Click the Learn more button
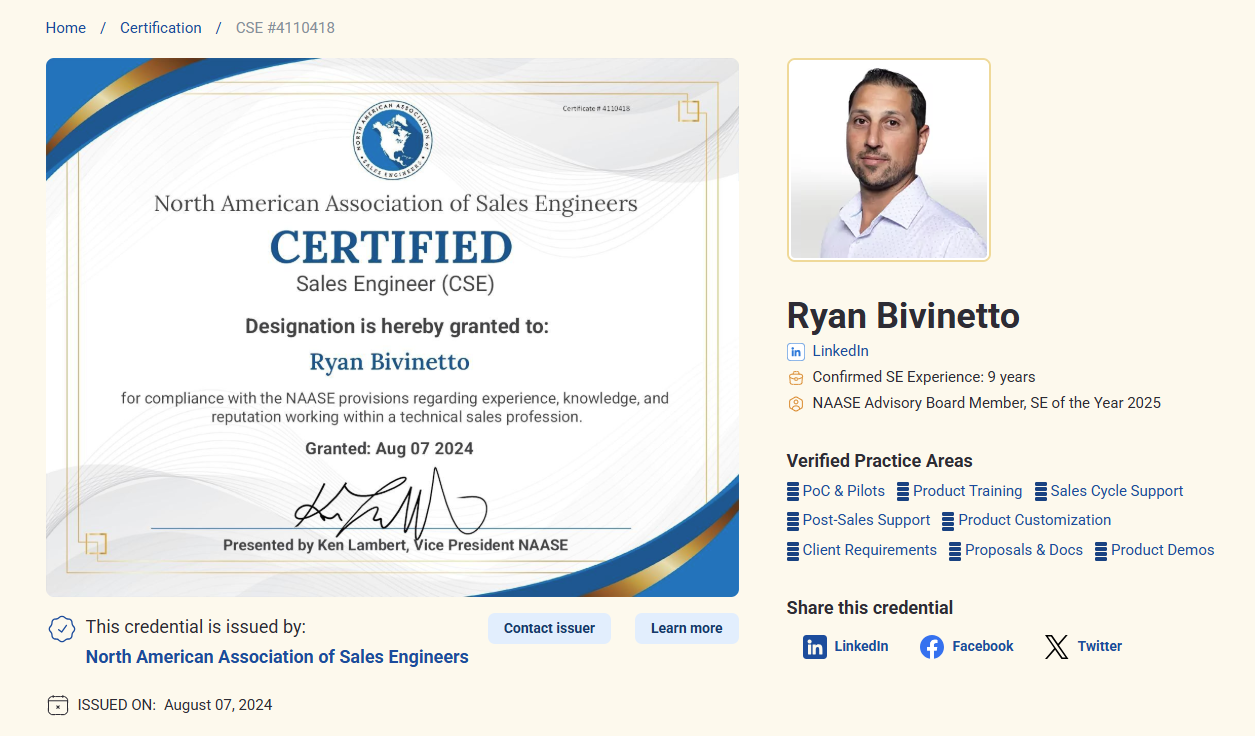Viewport: 1255px width, 736px height. point(686,628)
